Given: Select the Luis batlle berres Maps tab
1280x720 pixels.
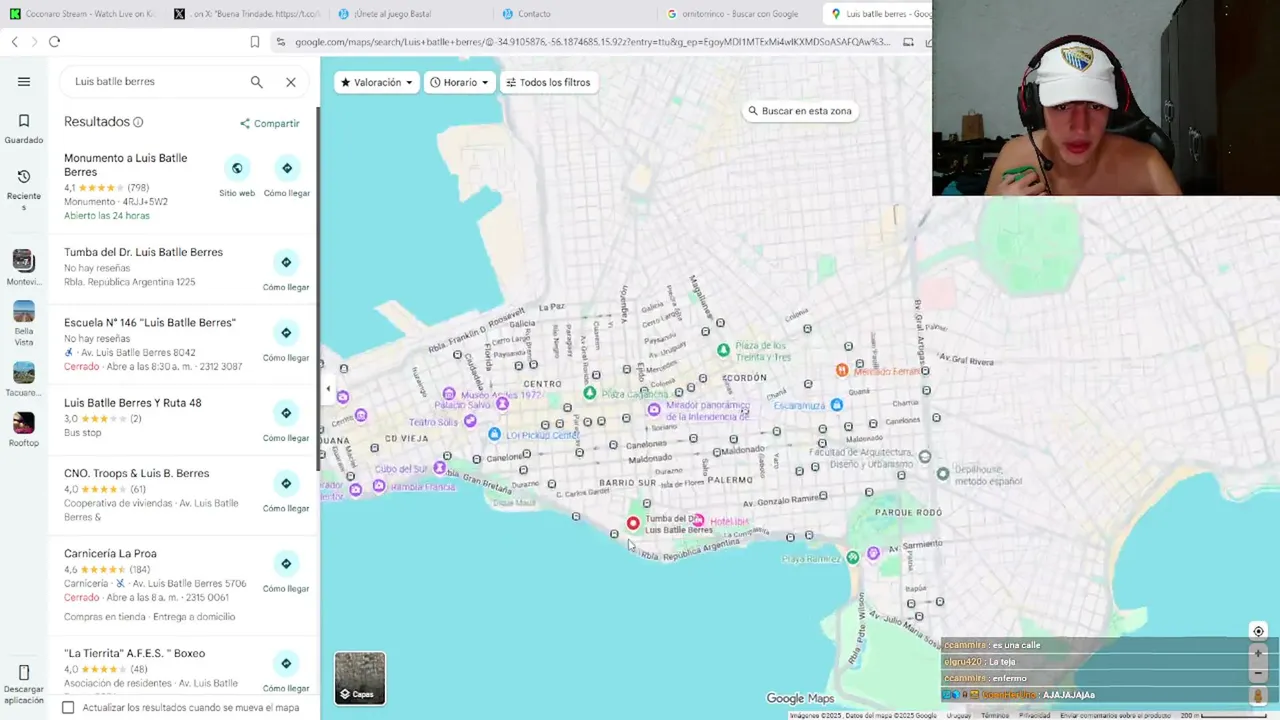Looking at the screenshot, I should coord(878,14).
